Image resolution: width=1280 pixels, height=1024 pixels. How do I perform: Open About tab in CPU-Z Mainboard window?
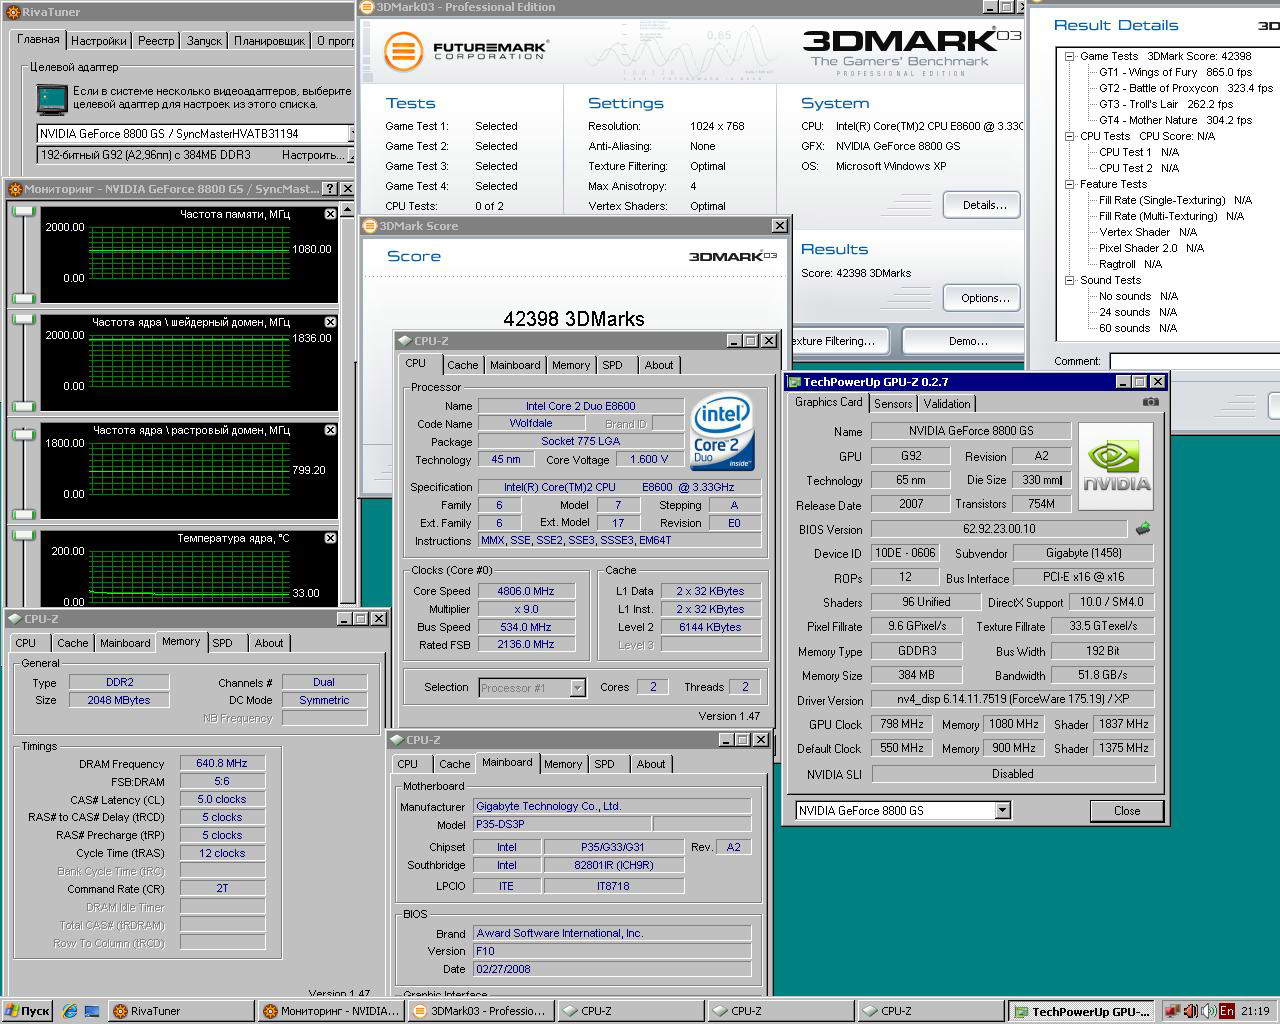click(651, 764)
